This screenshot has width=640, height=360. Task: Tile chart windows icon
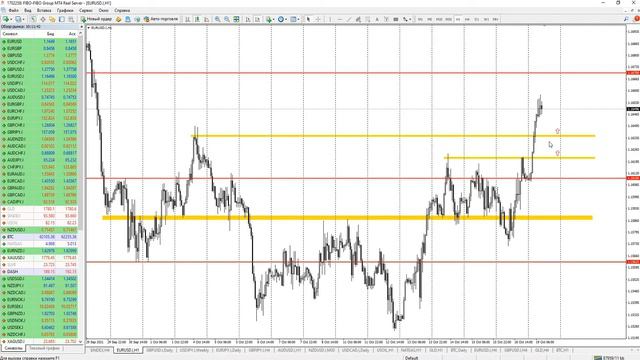click(236, 19)
